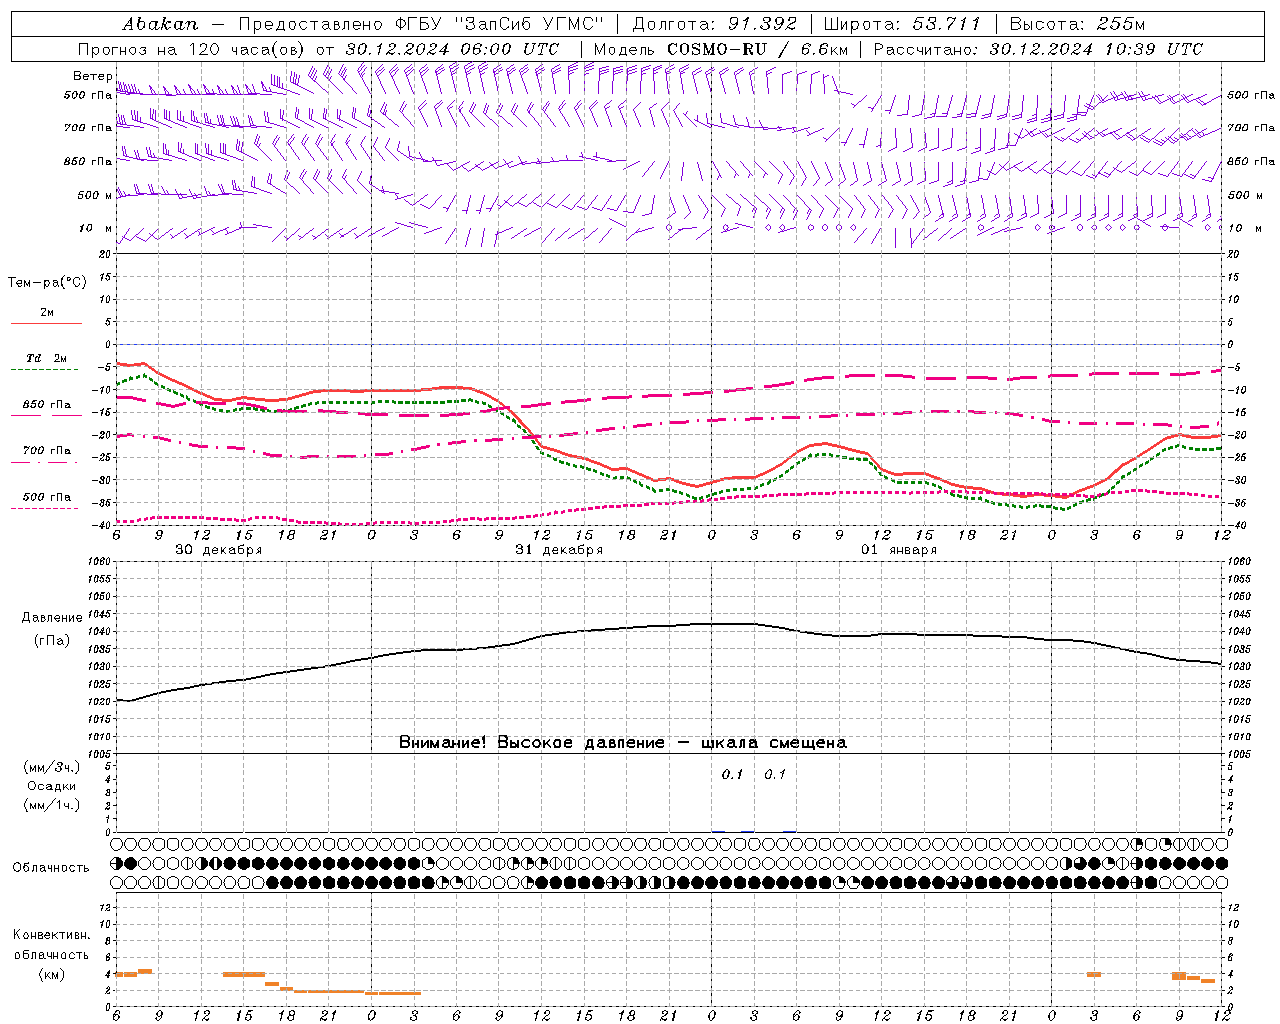
Task: Click the 700 гПа temperature legend entry
Action: coord(47,451)
